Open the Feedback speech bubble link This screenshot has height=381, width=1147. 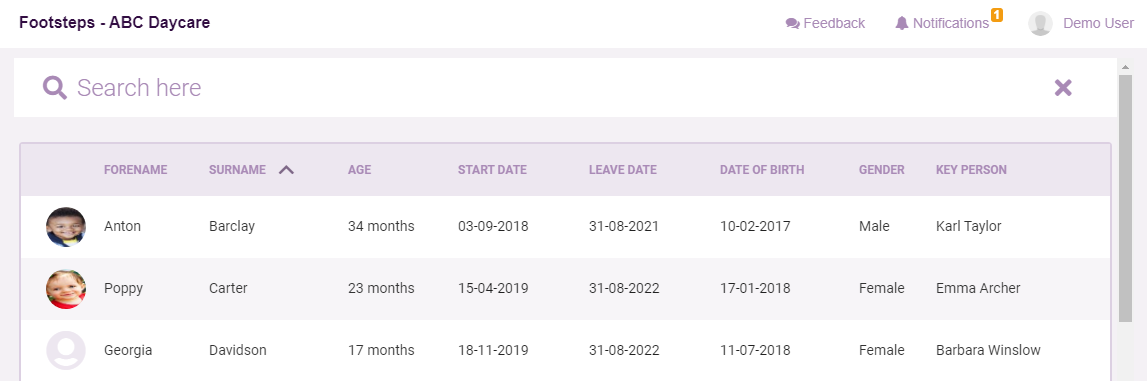click(x=825, y=23)
